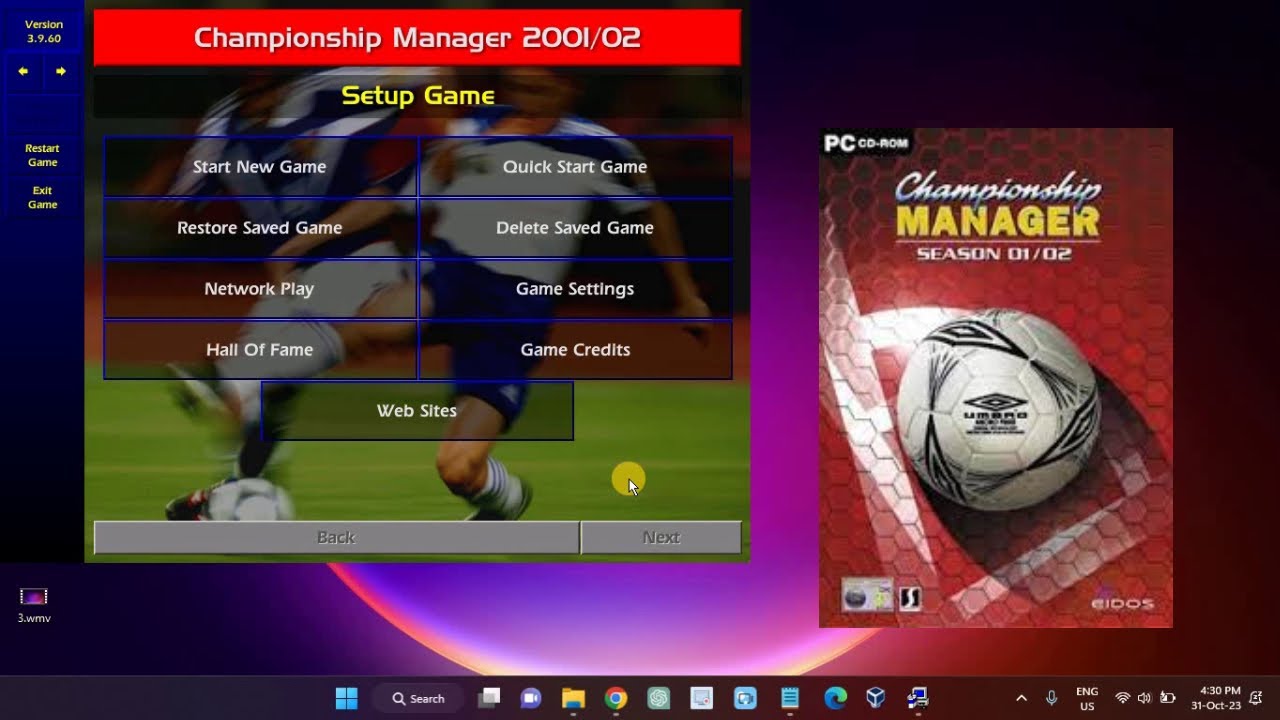Viewport: 1280px width, 720px height.
Task: Click Exit Game in the sidebar
Action: [x=42, y=197]
